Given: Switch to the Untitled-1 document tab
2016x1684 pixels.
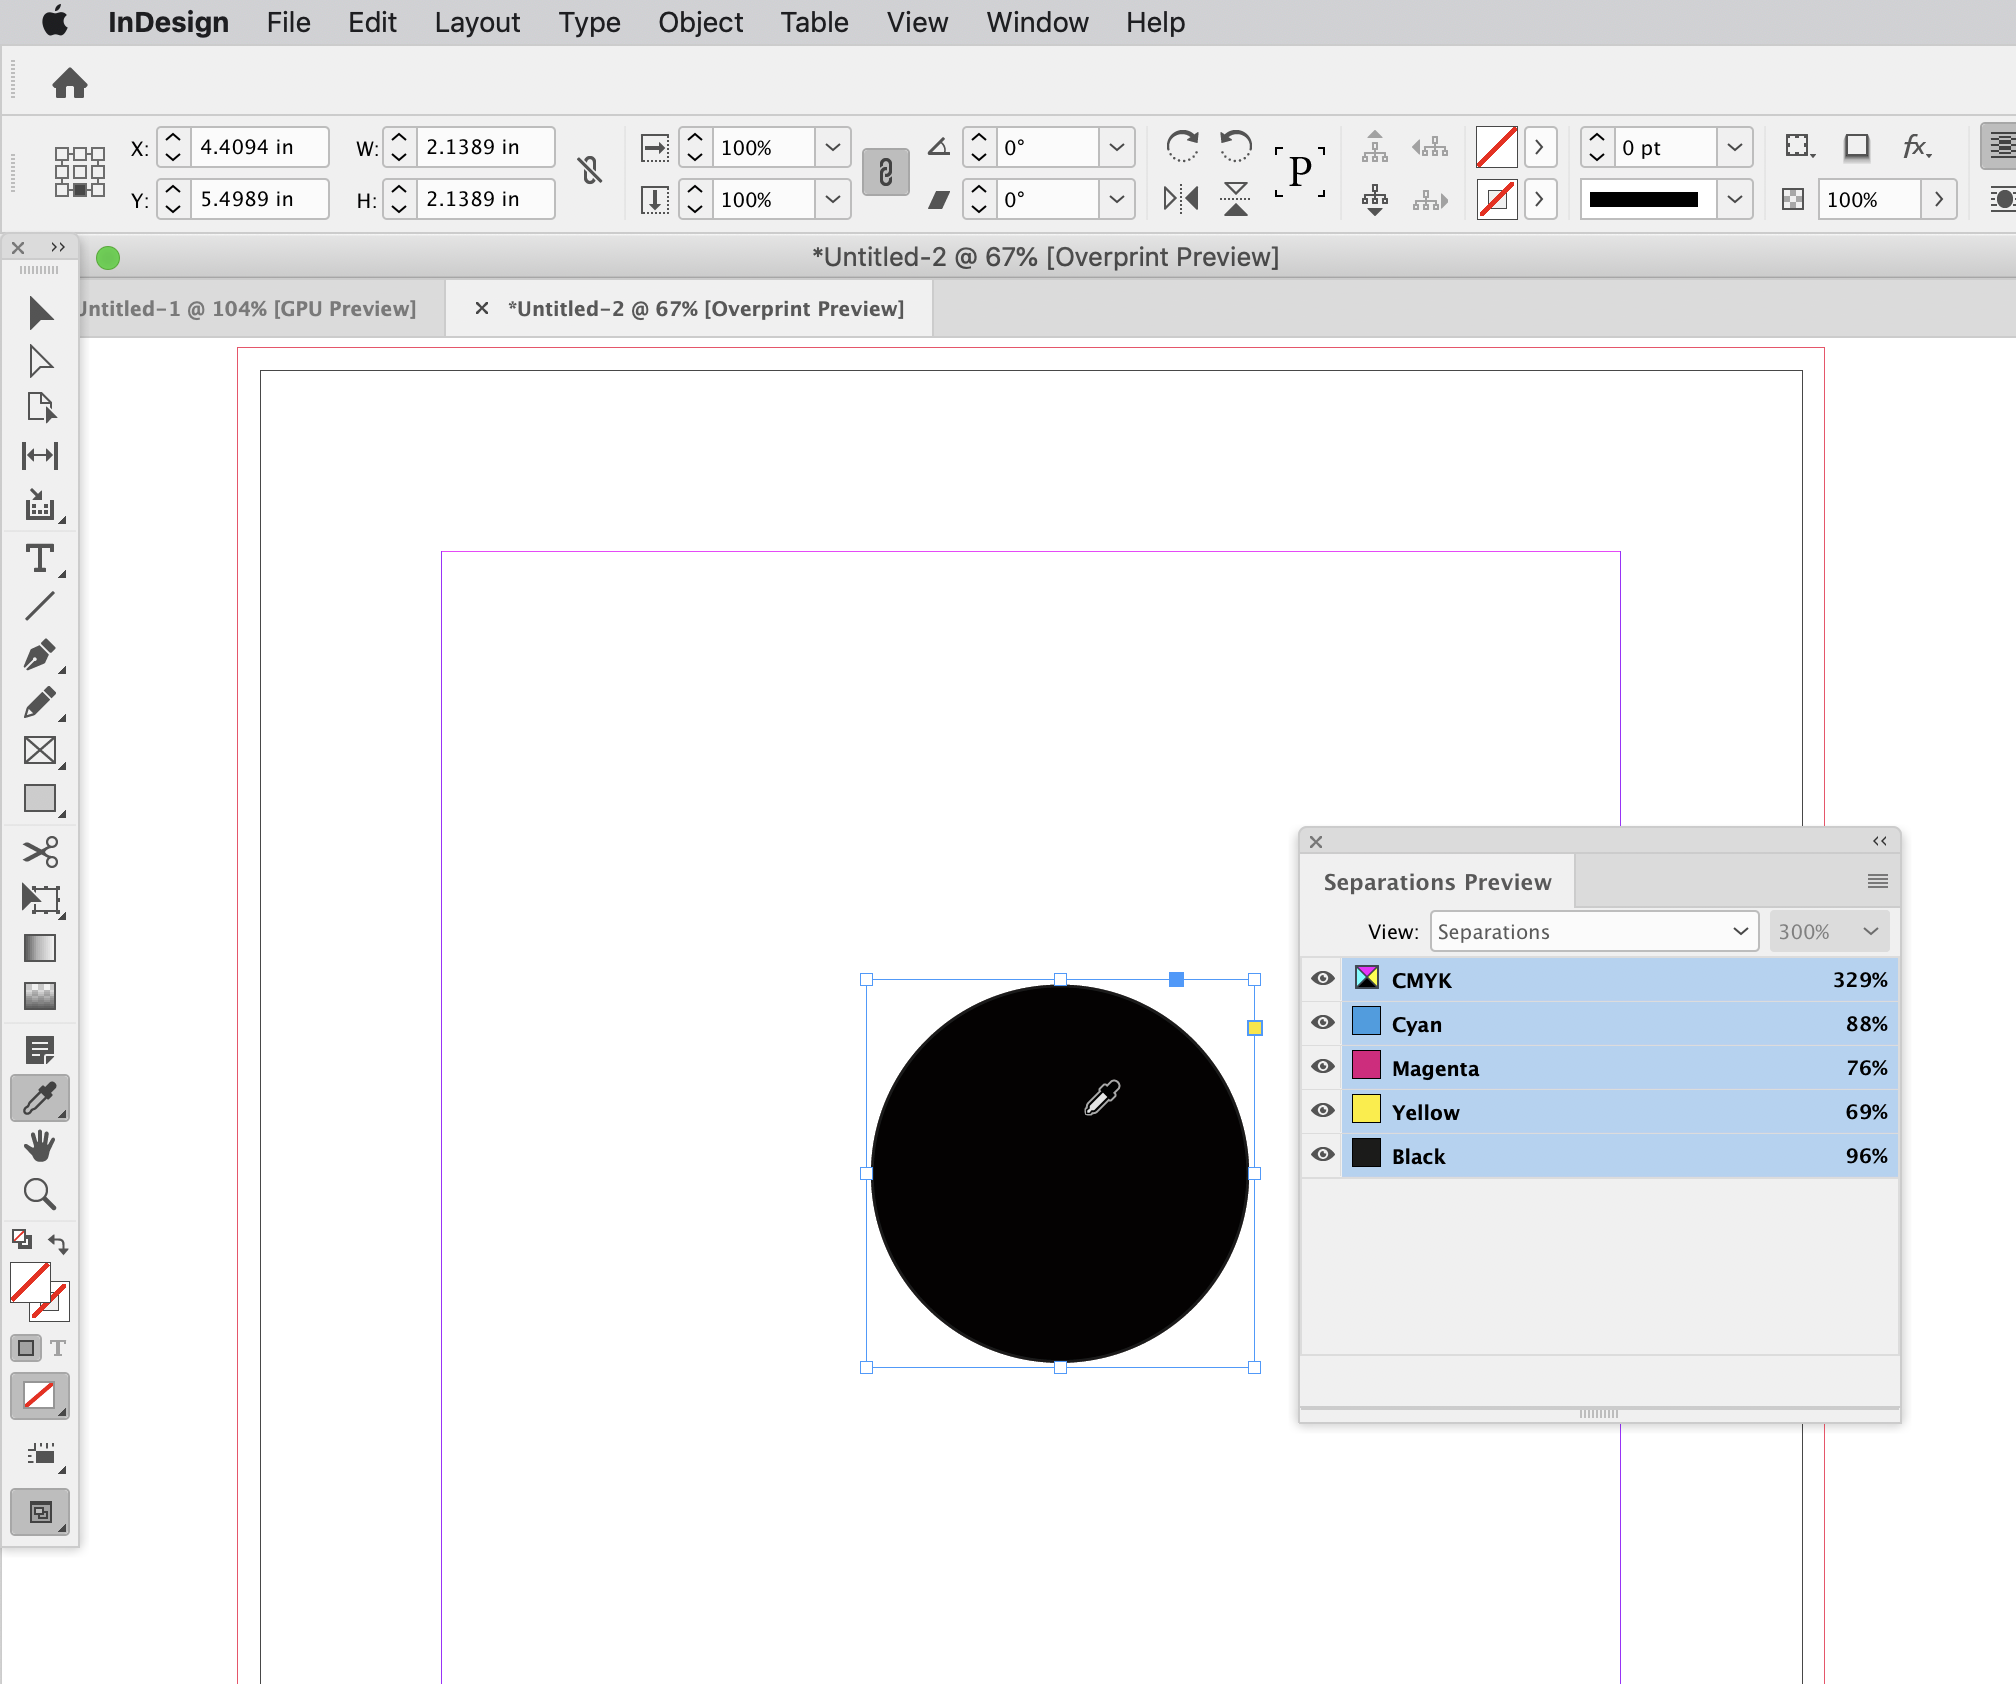Looking at the screenshot, I should click(x=250, y=308).
